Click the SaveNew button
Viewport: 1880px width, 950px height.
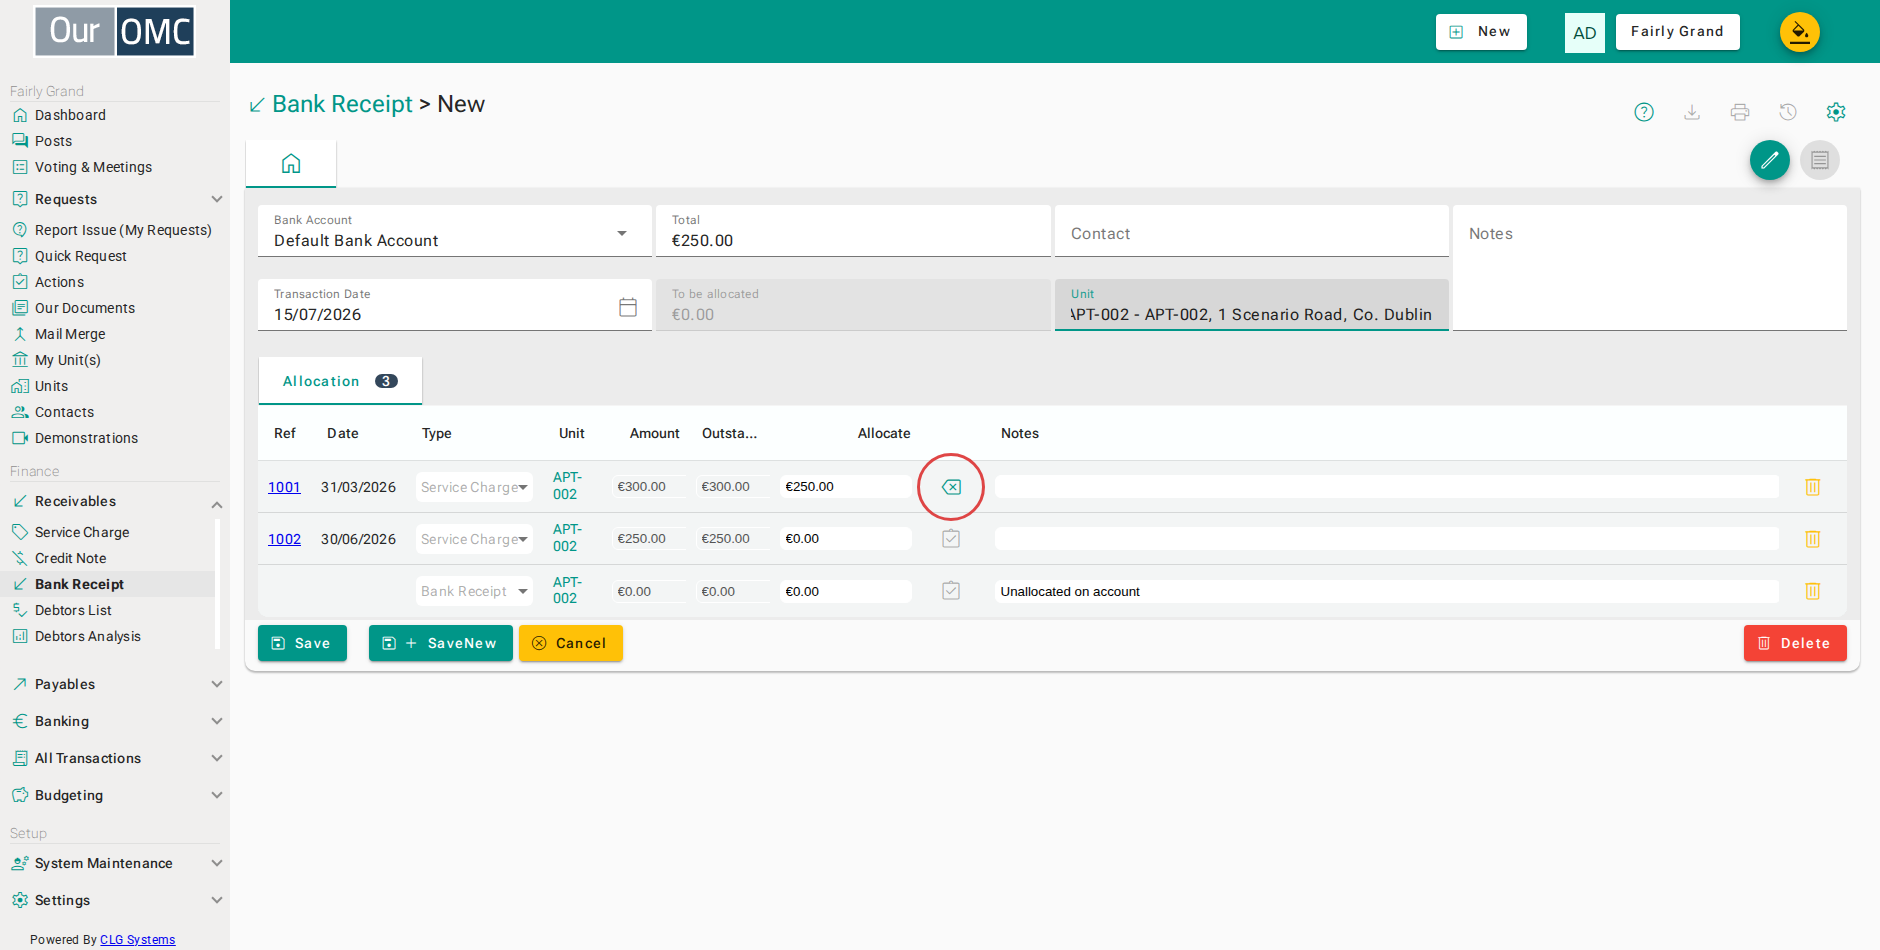441,643
